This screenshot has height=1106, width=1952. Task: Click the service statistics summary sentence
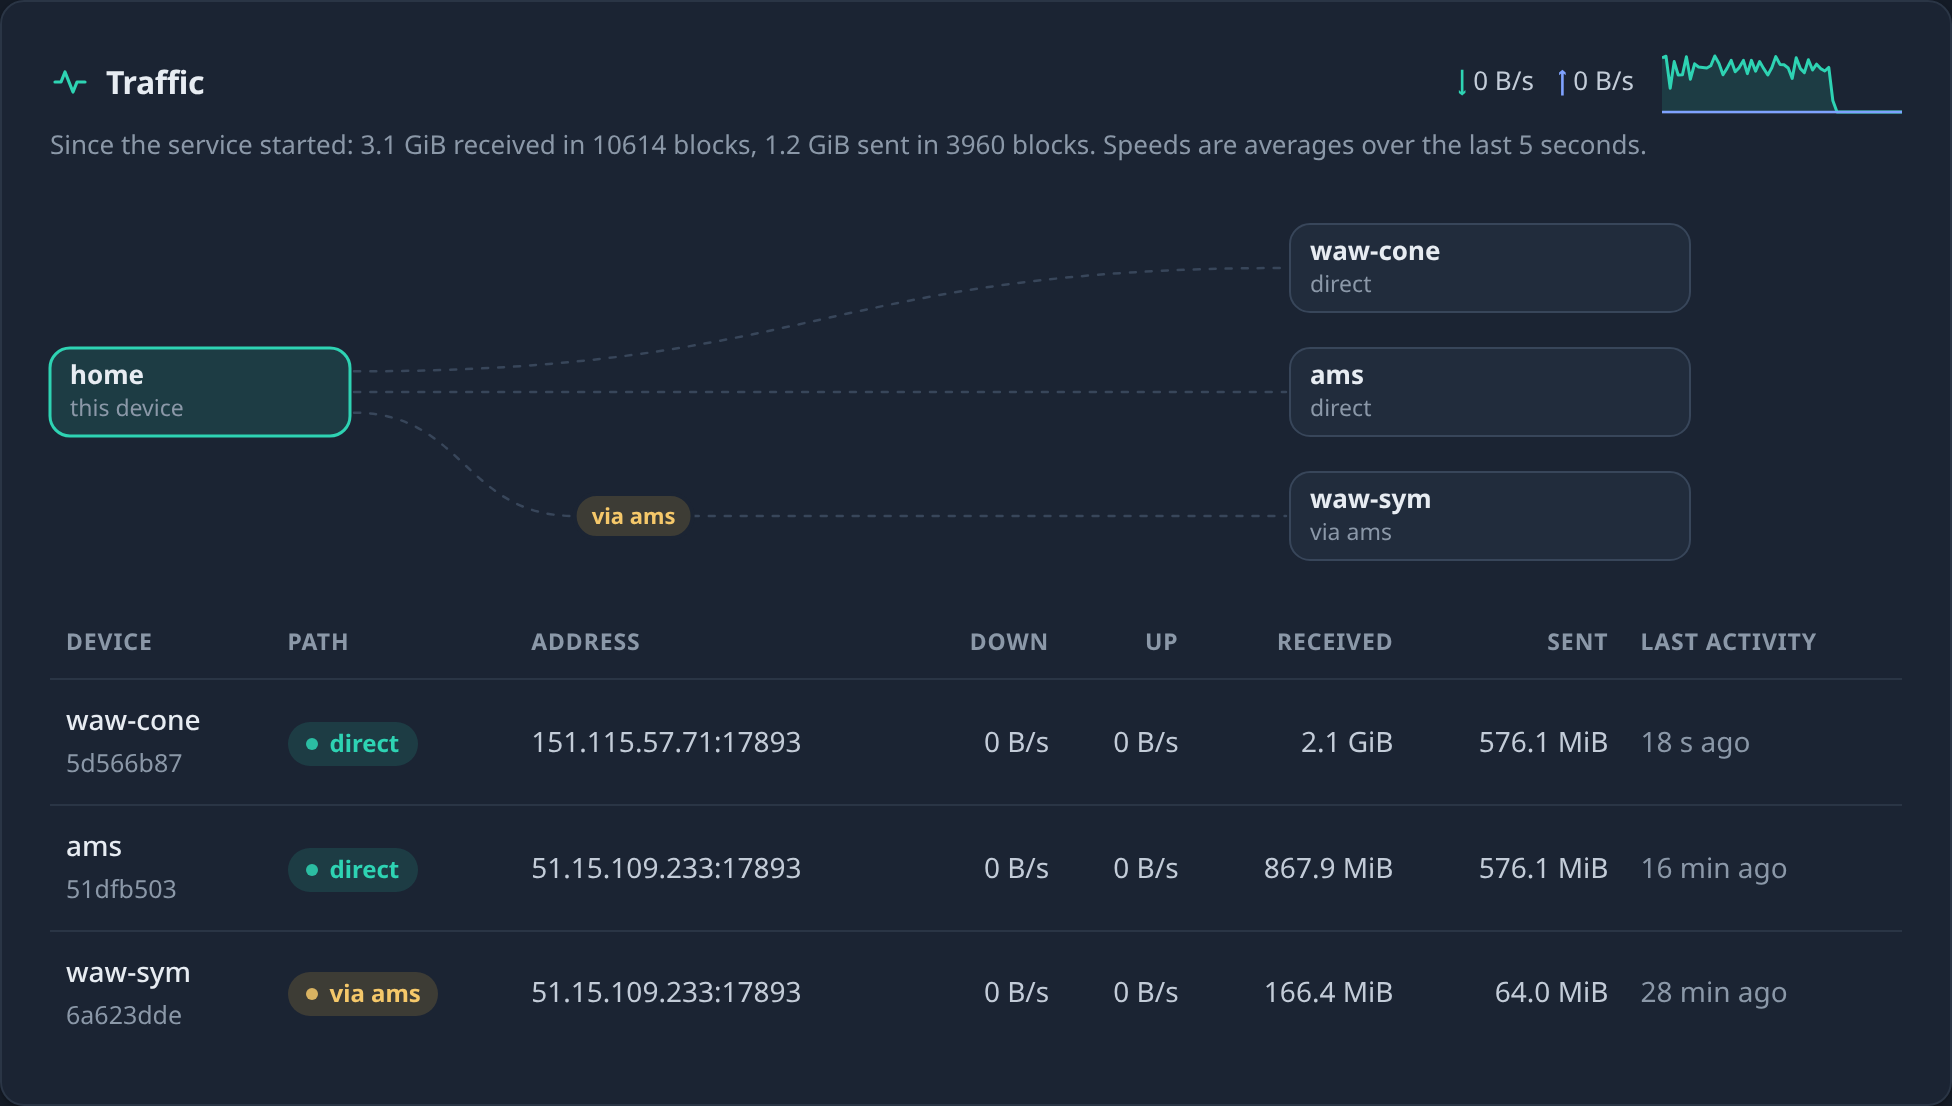tap(848, 145)
